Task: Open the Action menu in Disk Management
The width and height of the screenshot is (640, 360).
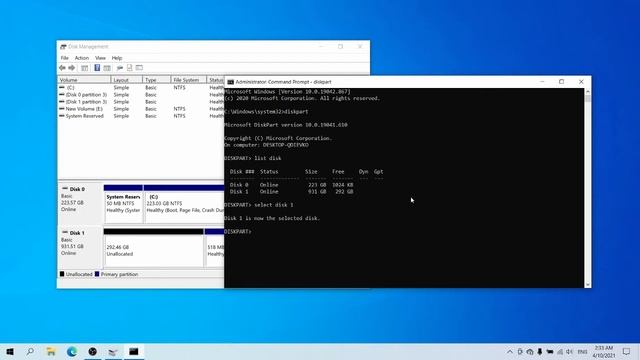Action: pyautogui.click(x=82, y=58)
